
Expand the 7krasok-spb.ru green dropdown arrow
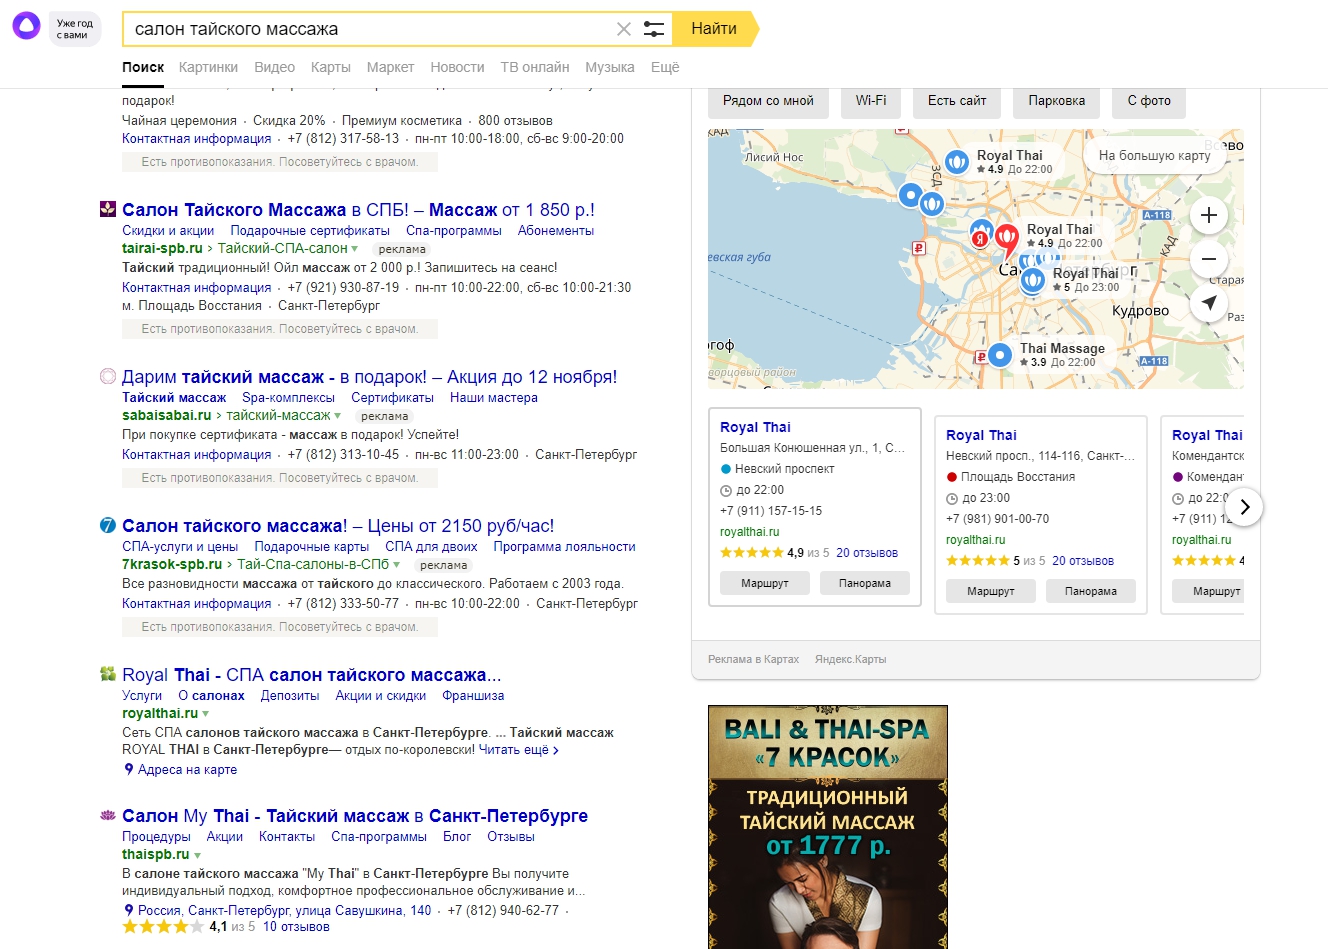pyautogui.click(x=396, y=564)
